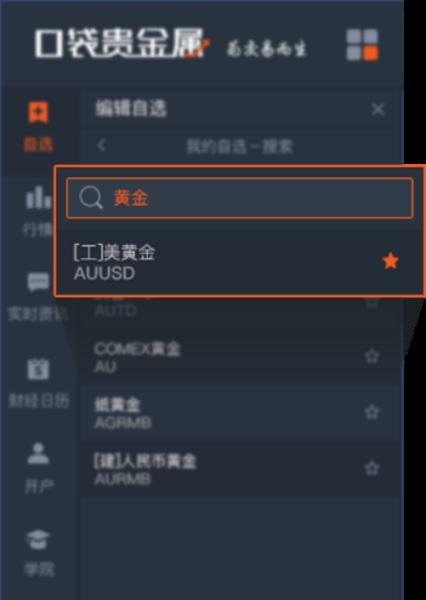426x600 pixels.
Task: Click the 口袋贵金属 logo
Action: (121, 43)
